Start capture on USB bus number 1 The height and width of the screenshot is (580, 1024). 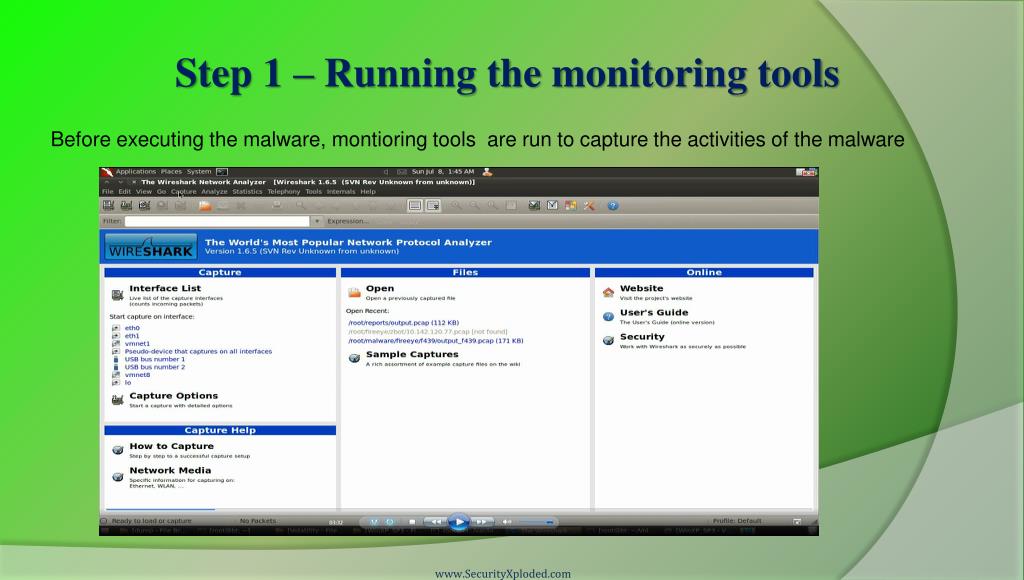pyautogui.click(x=155, y=359)
